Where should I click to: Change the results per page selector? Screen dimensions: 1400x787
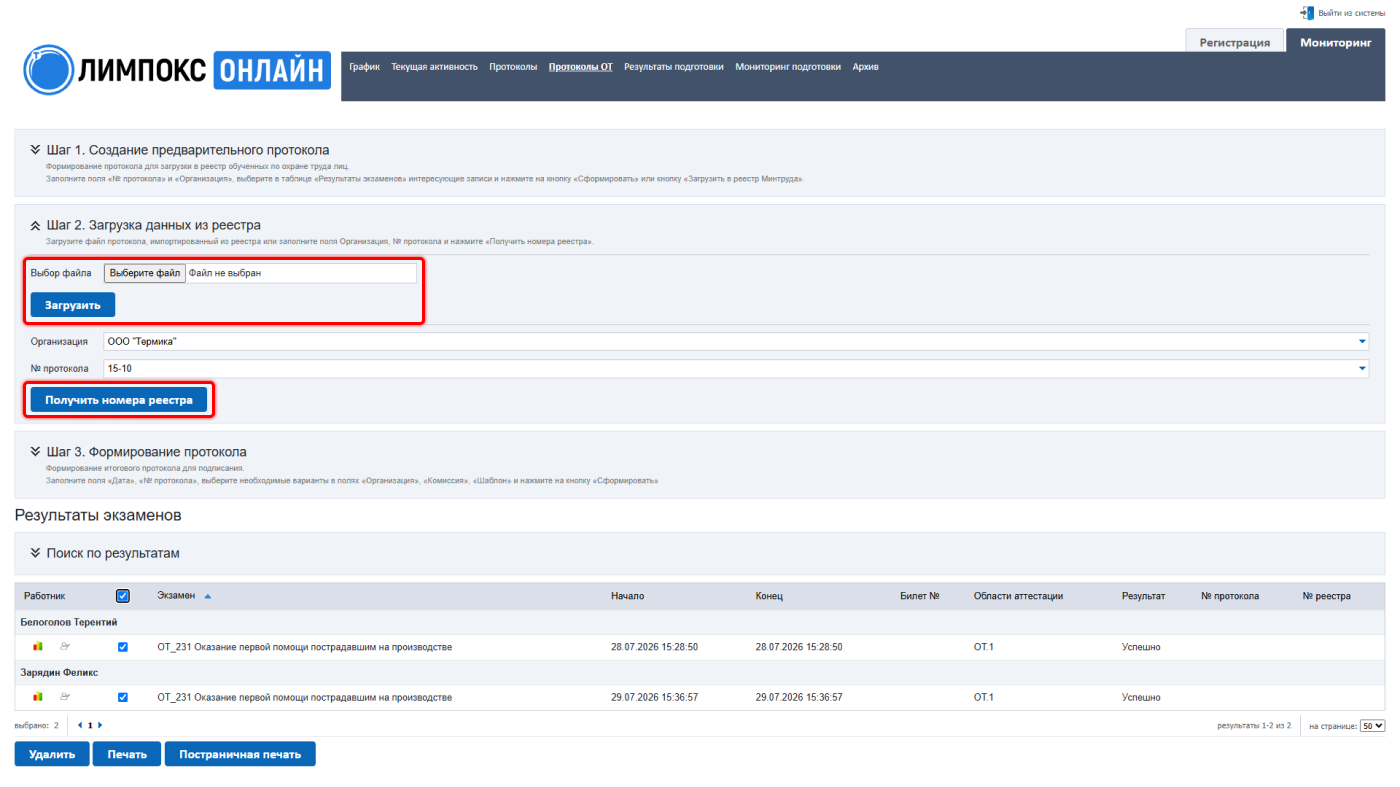click(x=1372, y=726)
